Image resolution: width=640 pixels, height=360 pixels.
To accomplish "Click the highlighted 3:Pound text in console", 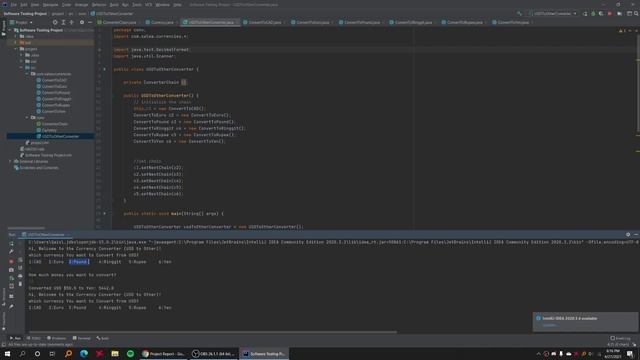I will click(x=78, y=262).
